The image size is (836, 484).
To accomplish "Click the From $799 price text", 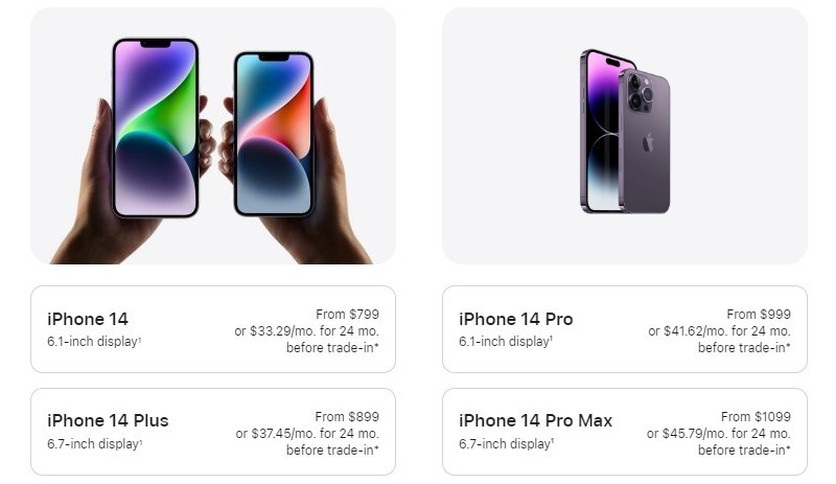I will tap(347, 314).
